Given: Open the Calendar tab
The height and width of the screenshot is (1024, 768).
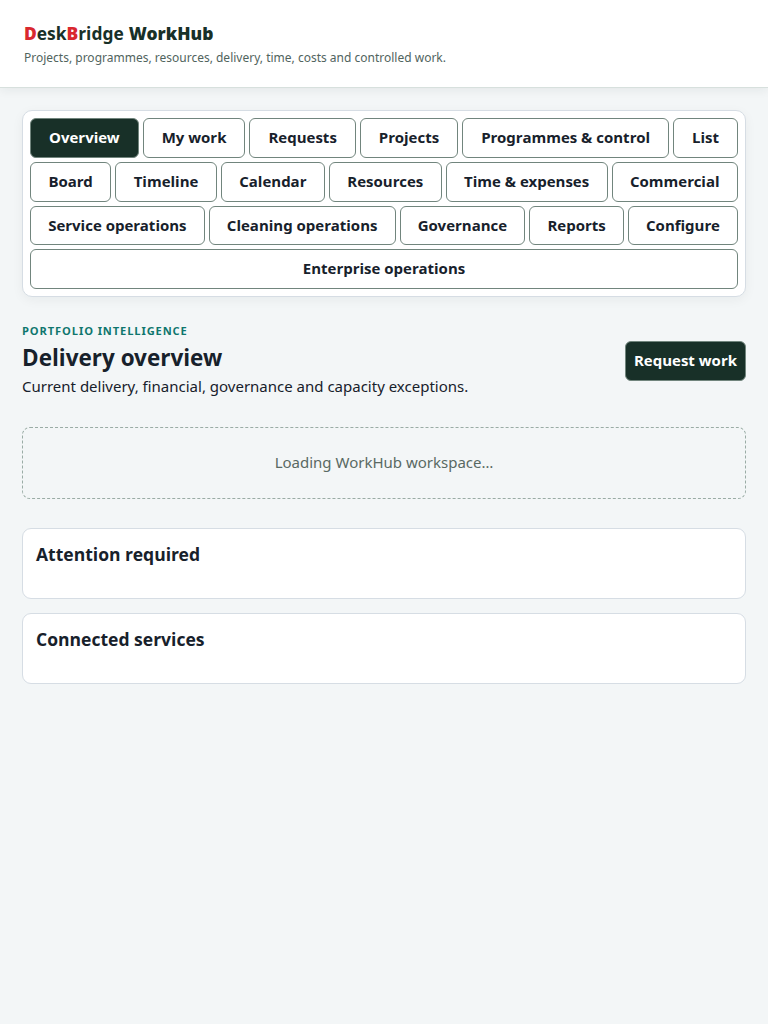Looking at the screenshot, I should tap(273, 182).
